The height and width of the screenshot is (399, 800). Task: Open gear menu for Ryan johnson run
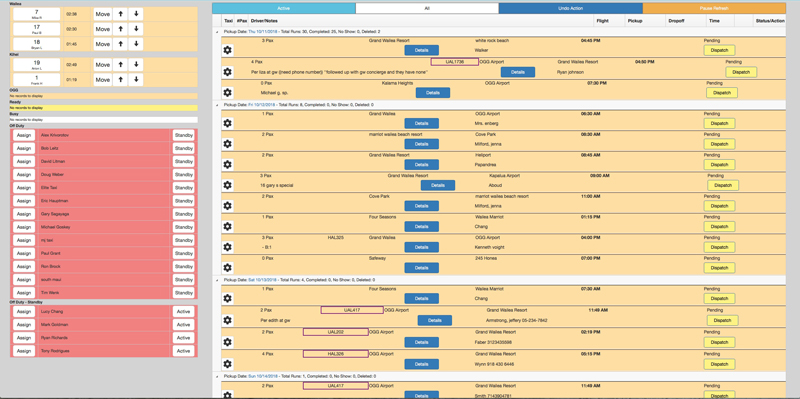click(228, 72)
